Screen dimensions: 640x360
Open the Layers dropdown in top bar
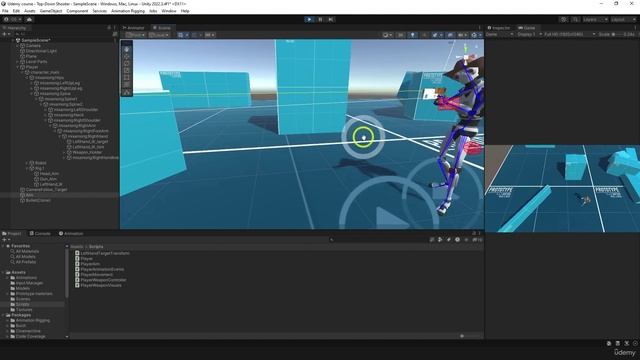(595, 19)
